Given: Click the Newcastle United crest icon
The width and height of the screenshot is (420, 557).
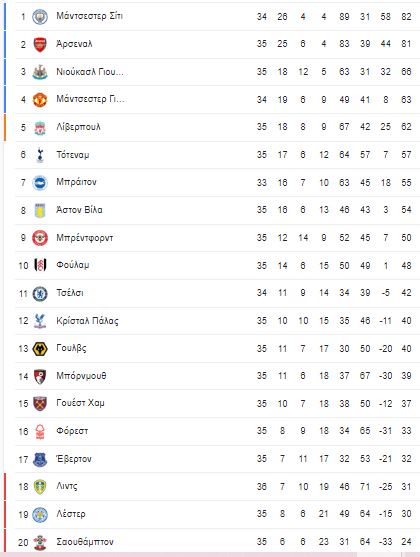Looking at the screenshot, I should [40, 72].
